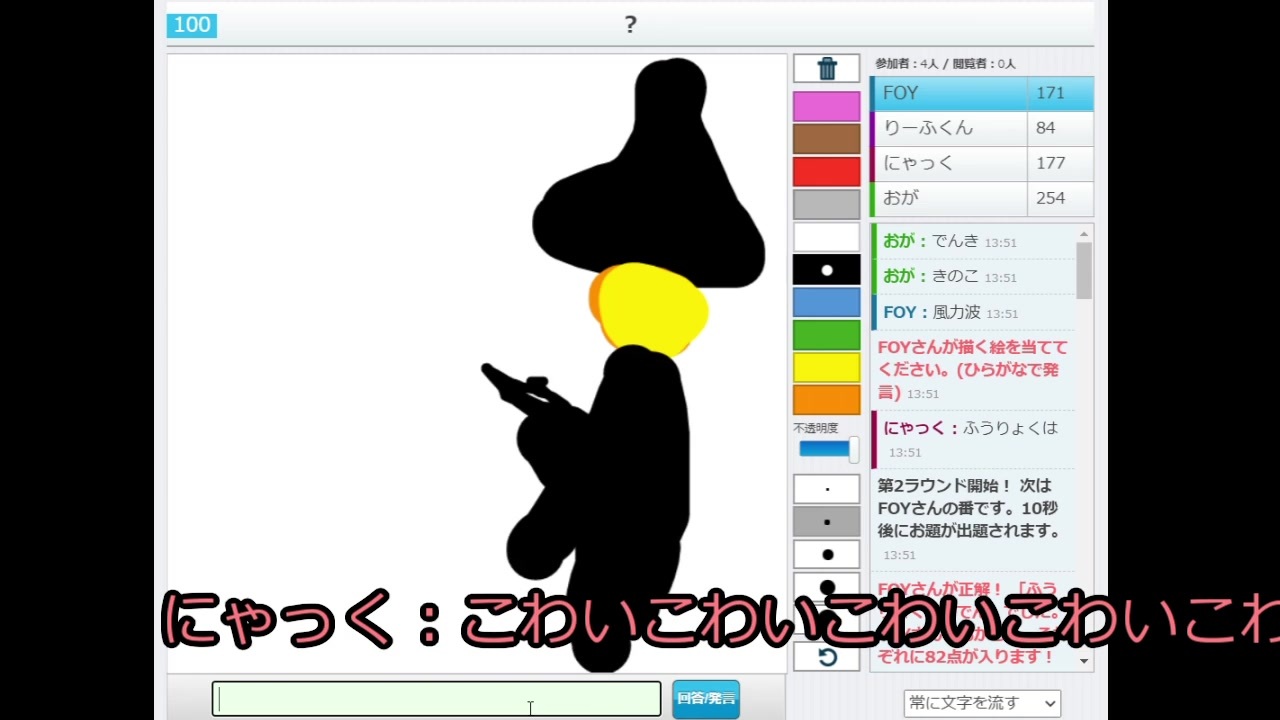The height and width of the screenshot is (720, 1280).
Task: Select the yellow color swatch
Action: point(826,368)
